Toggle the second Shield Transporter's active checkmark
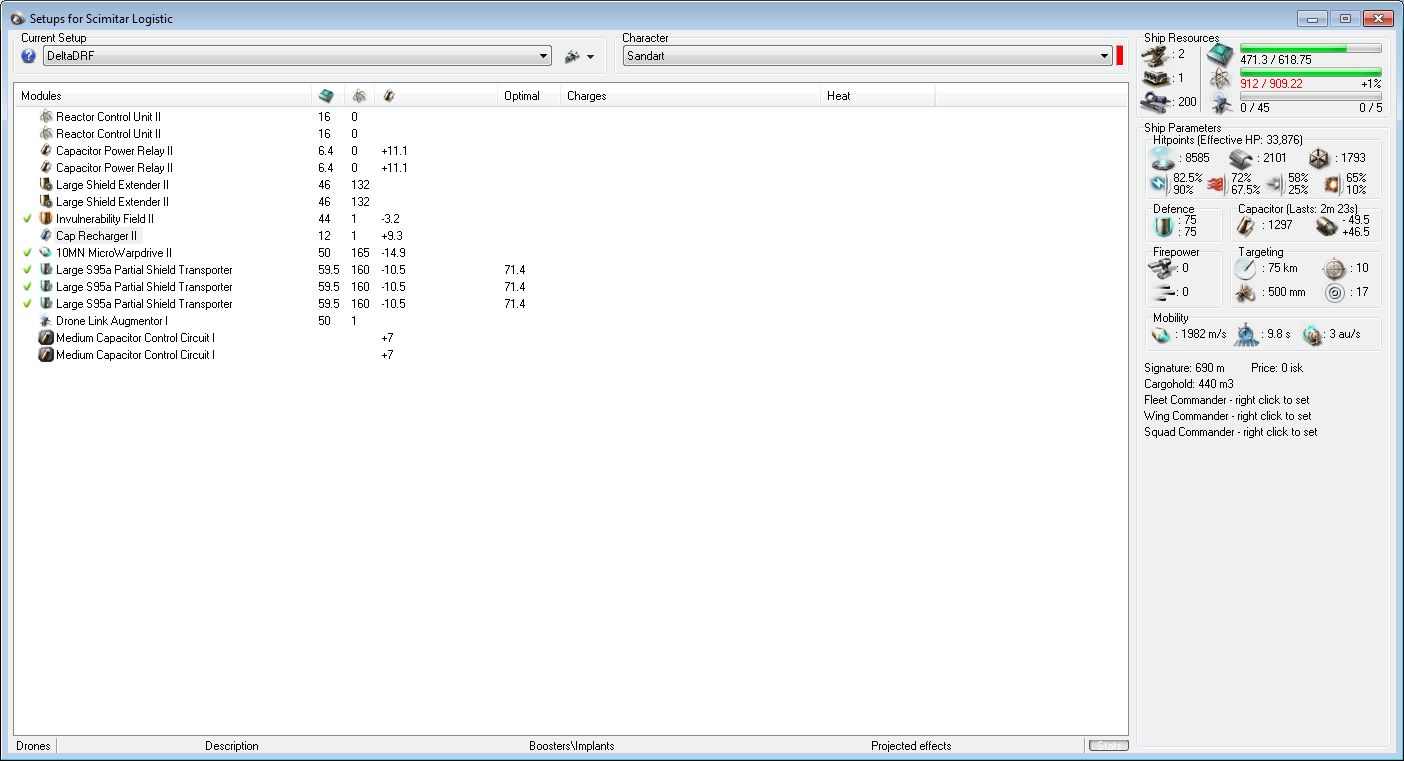This screenshot has width=1404, height=761. (27, 287)
